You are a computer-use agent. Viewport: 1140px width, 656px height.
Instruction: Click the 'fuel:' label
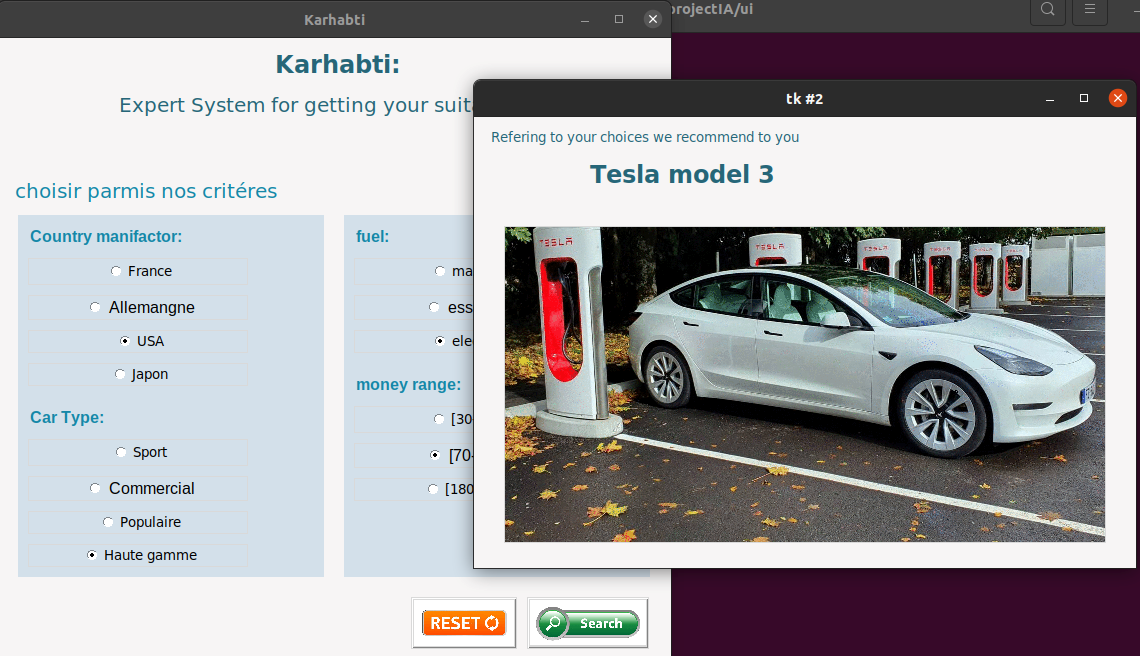[372, 236]
